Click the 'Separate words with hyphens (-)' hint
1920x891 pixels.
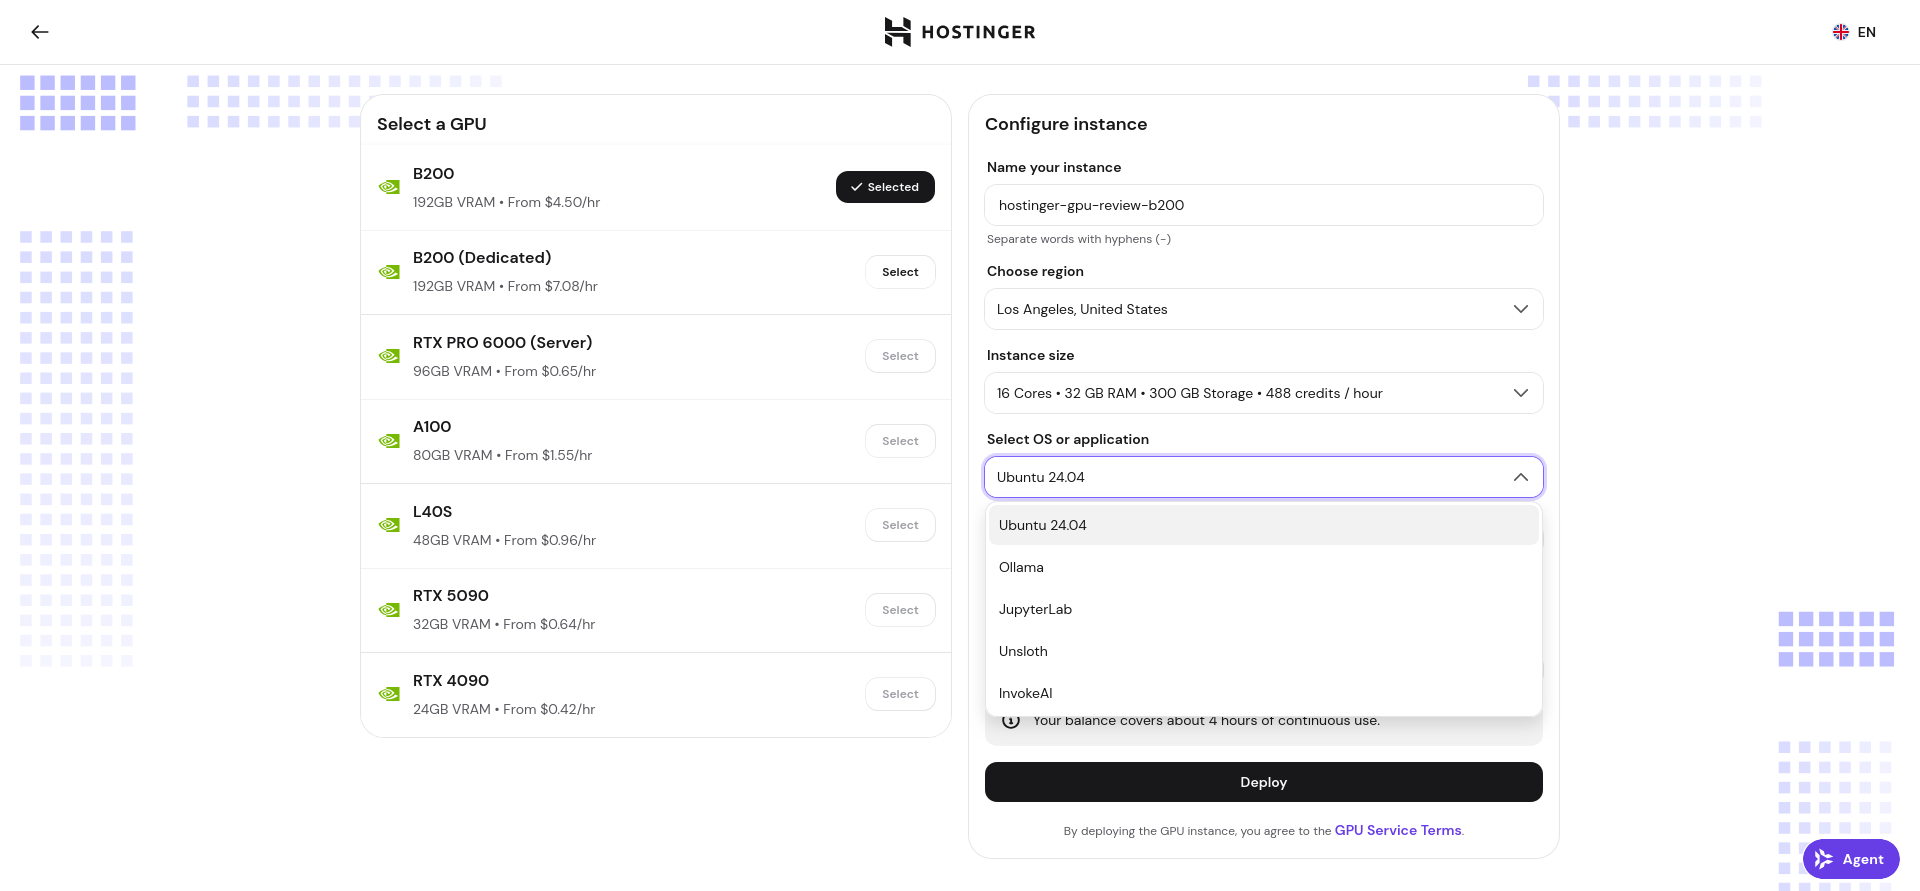pyautogui.click(x=1078, y=239)
